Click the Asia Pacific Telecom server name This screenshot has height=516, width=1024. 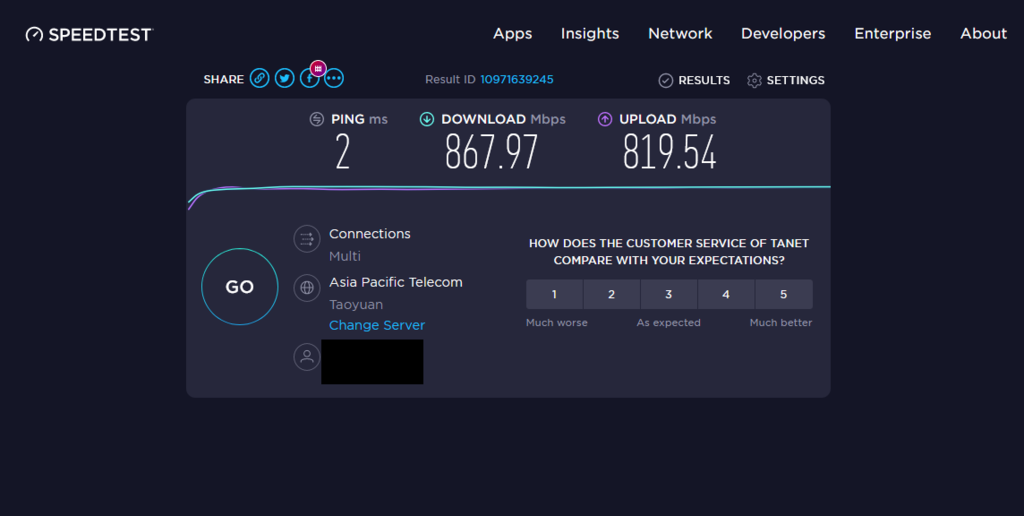coord(396,282)
